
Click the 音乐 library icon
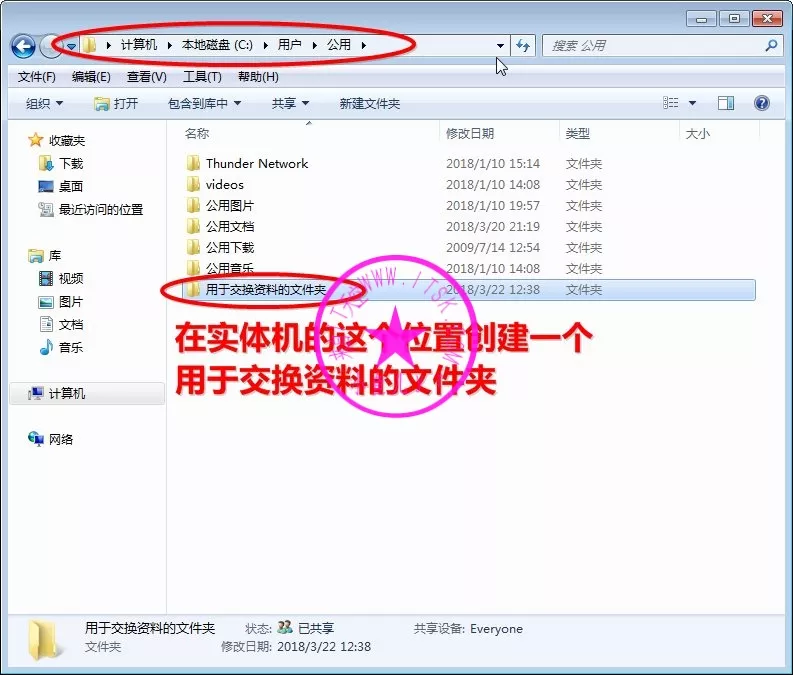click(x=46, y=347)
